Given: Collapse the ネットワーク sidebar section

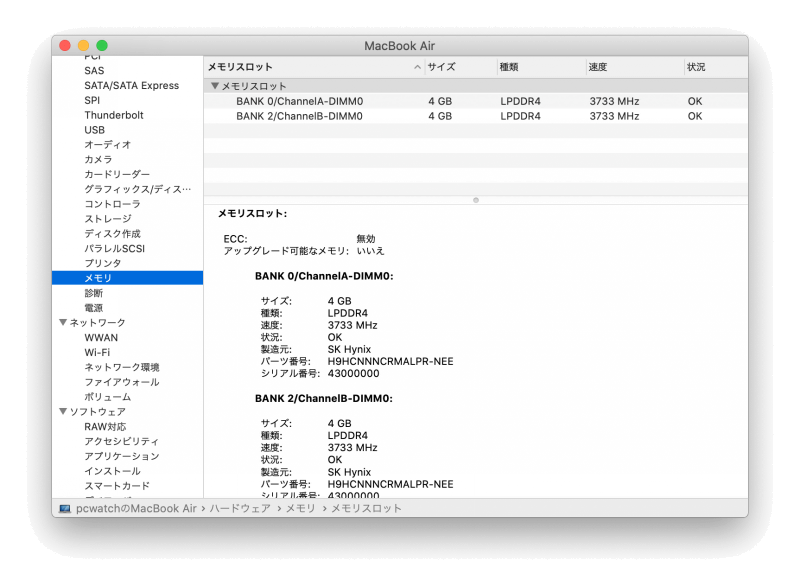Looking at the screenshot, I should point(63,322).
